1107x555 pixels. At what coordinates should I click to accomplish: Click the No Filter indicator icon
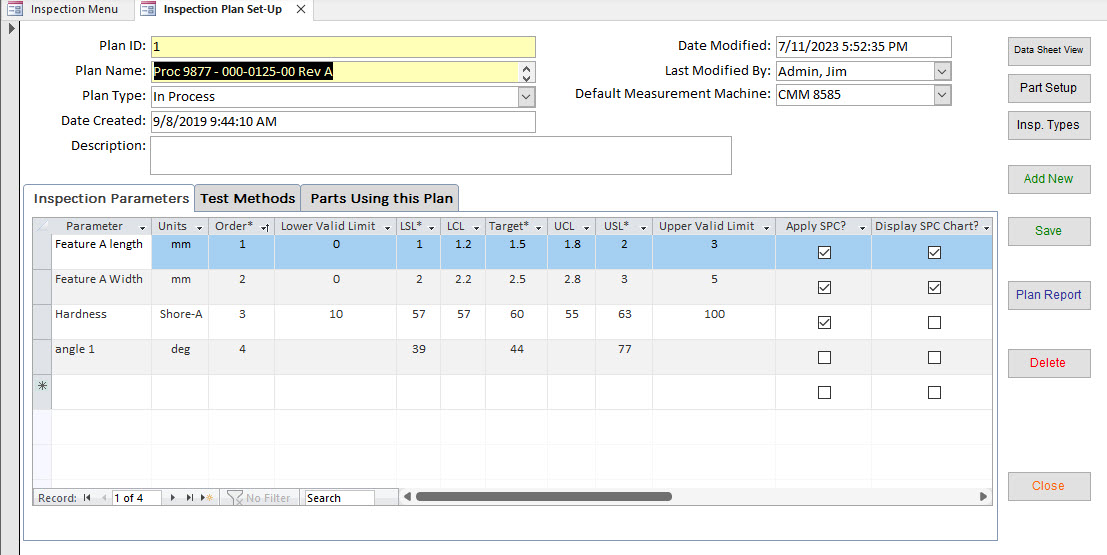pos(235,498)
